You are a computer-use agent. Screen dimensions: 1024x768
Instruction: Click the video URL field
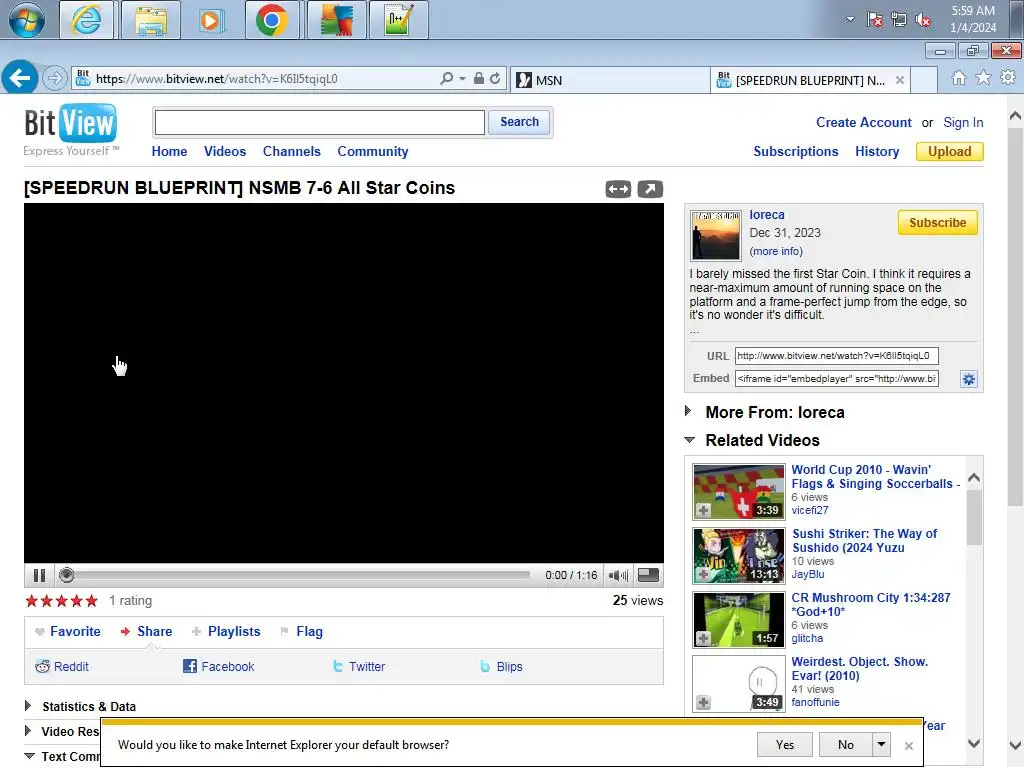coord(837,356)
